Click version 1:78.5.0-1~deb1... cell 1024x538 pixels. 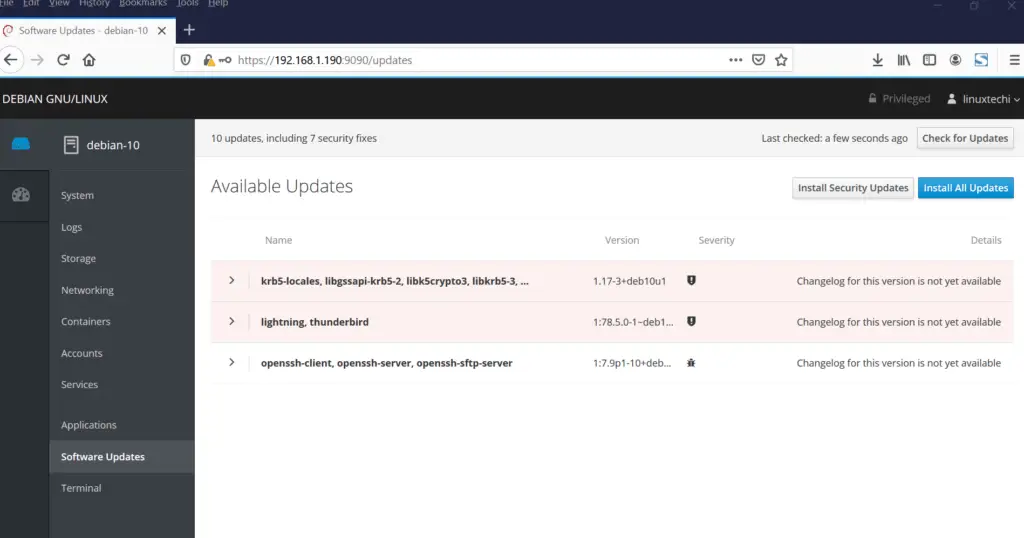coord(633,322)
